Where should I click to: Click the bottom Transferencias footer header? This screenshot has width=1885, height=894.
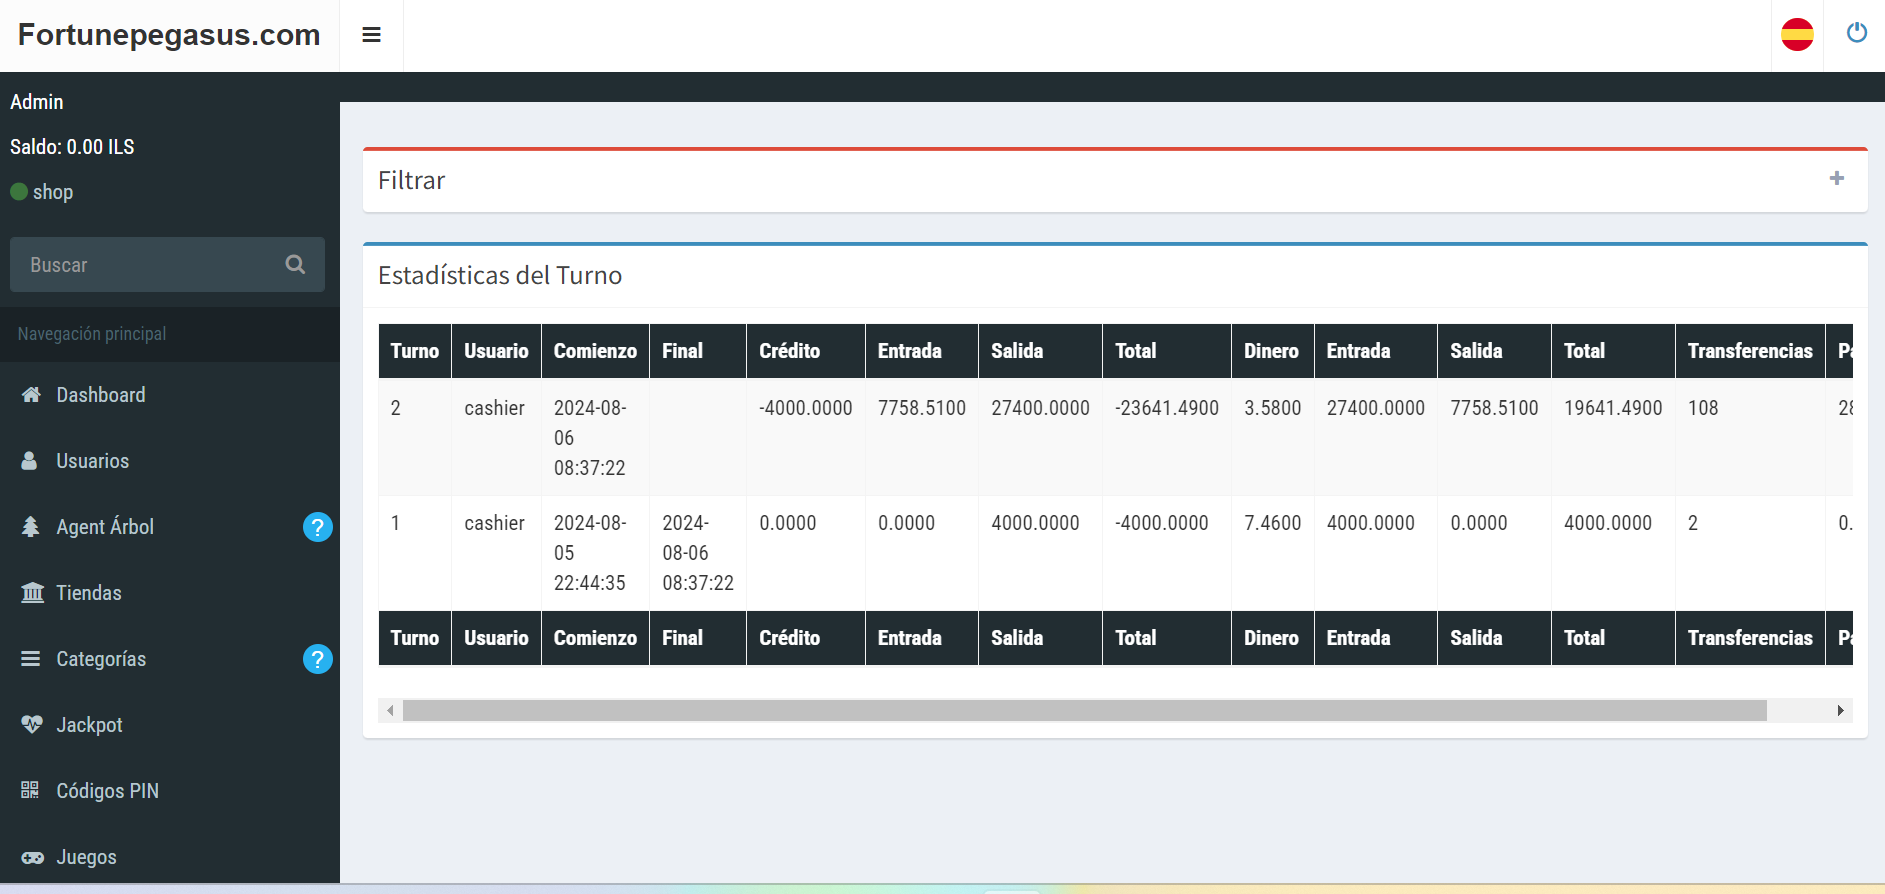pyautogui.click(x=1750, y=638)
